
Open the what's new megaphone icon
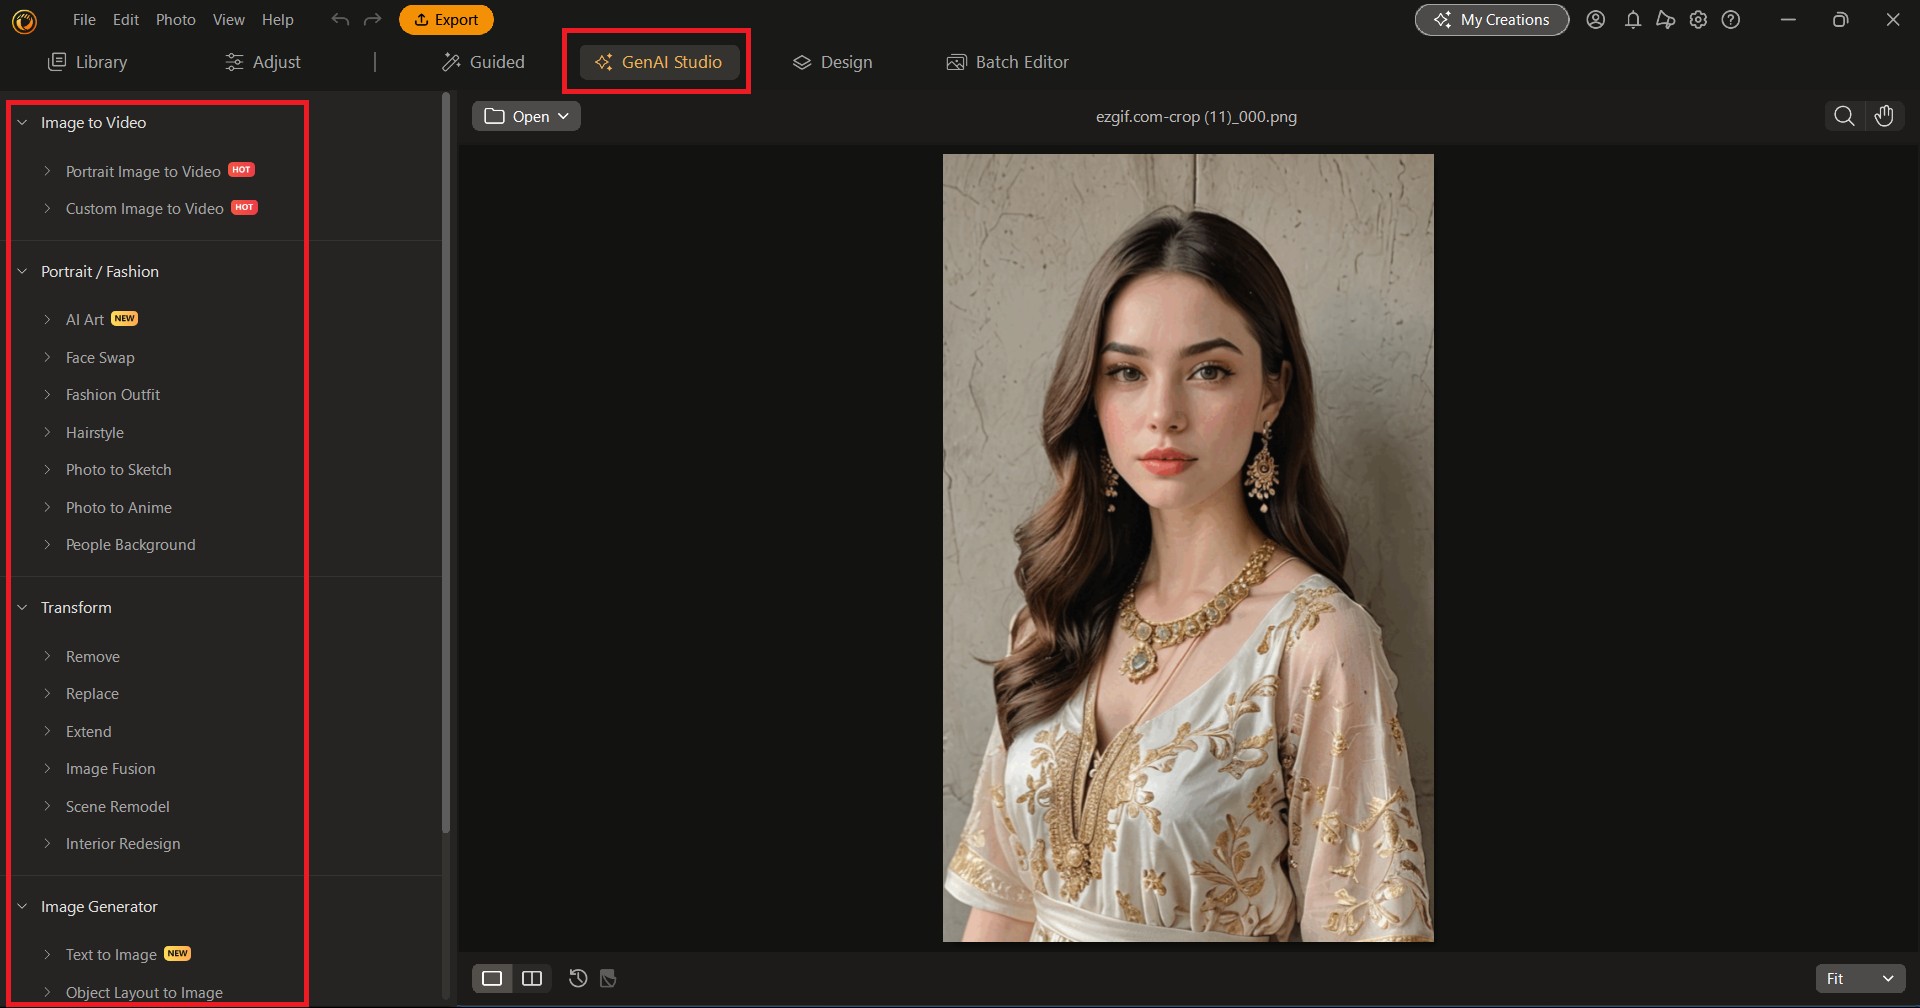(1664, 19)
